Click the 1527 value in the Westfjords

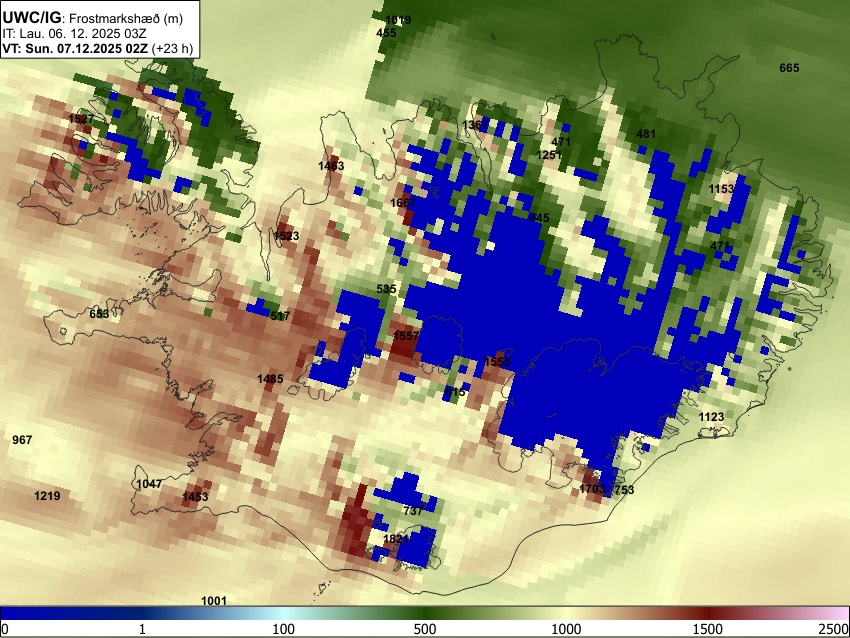coord(81,118)
